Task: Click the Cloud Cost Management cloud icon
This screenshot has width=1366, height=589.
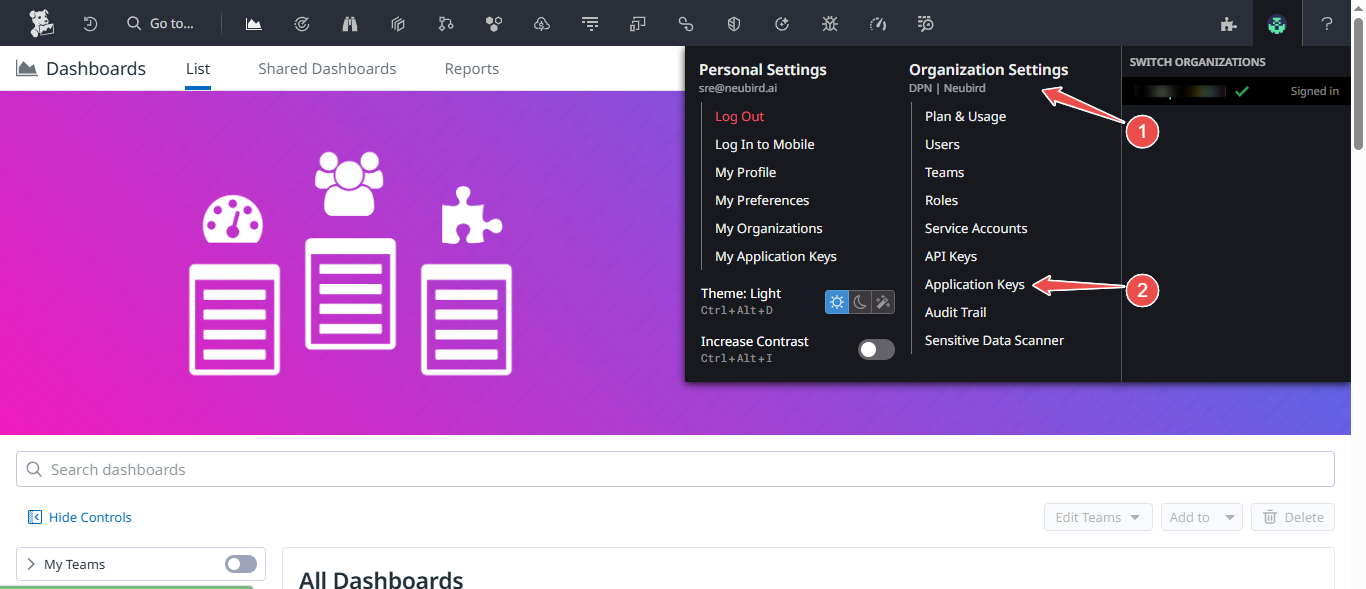Action: click(541, 23)
